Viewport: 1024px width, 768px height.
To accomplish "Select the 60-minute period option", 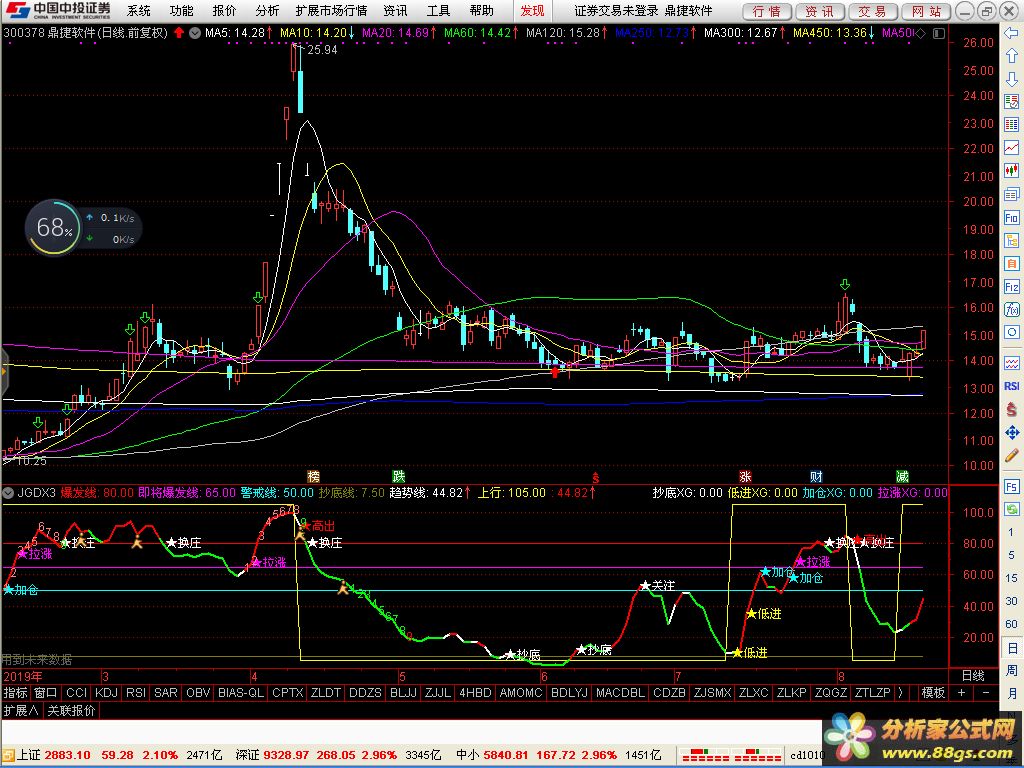I will 1011,624.
